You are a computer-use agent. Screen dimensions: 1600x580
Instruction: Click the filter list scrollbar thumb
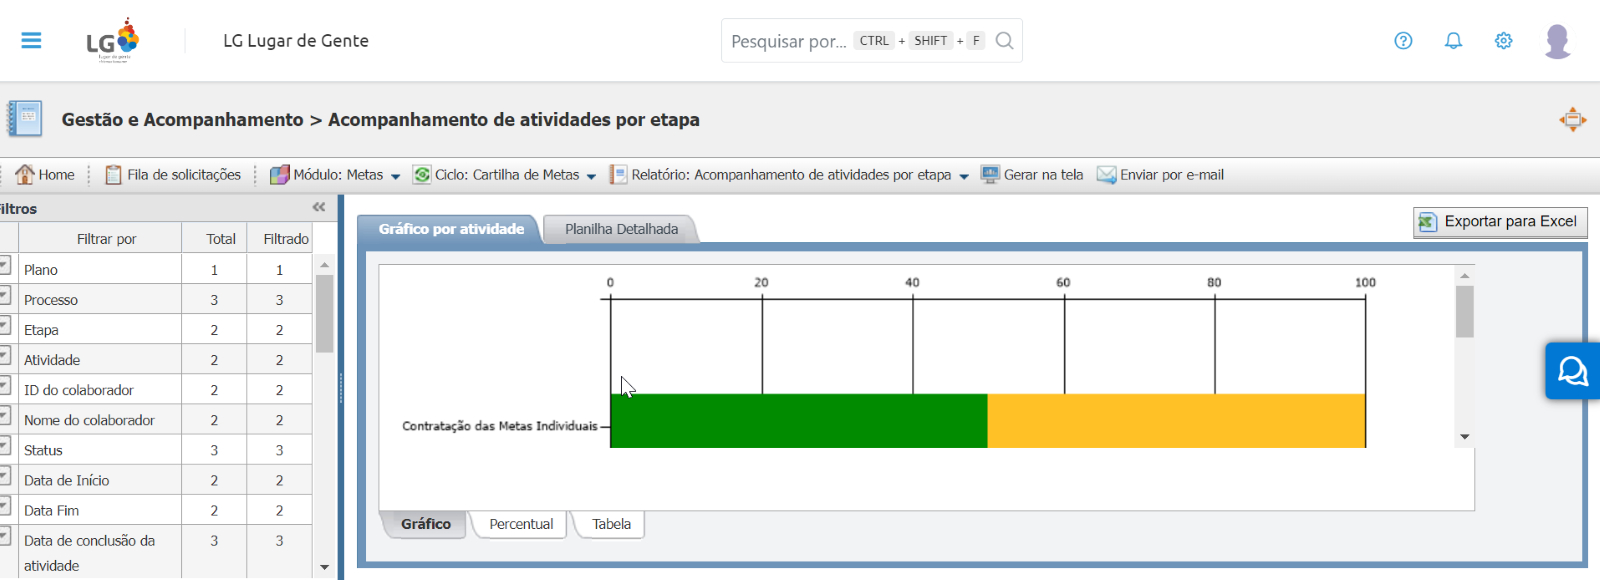pos(324,314)
